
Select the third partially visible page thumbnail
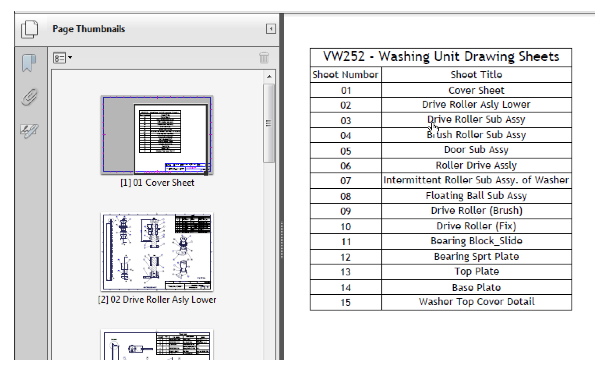[157, 345]
